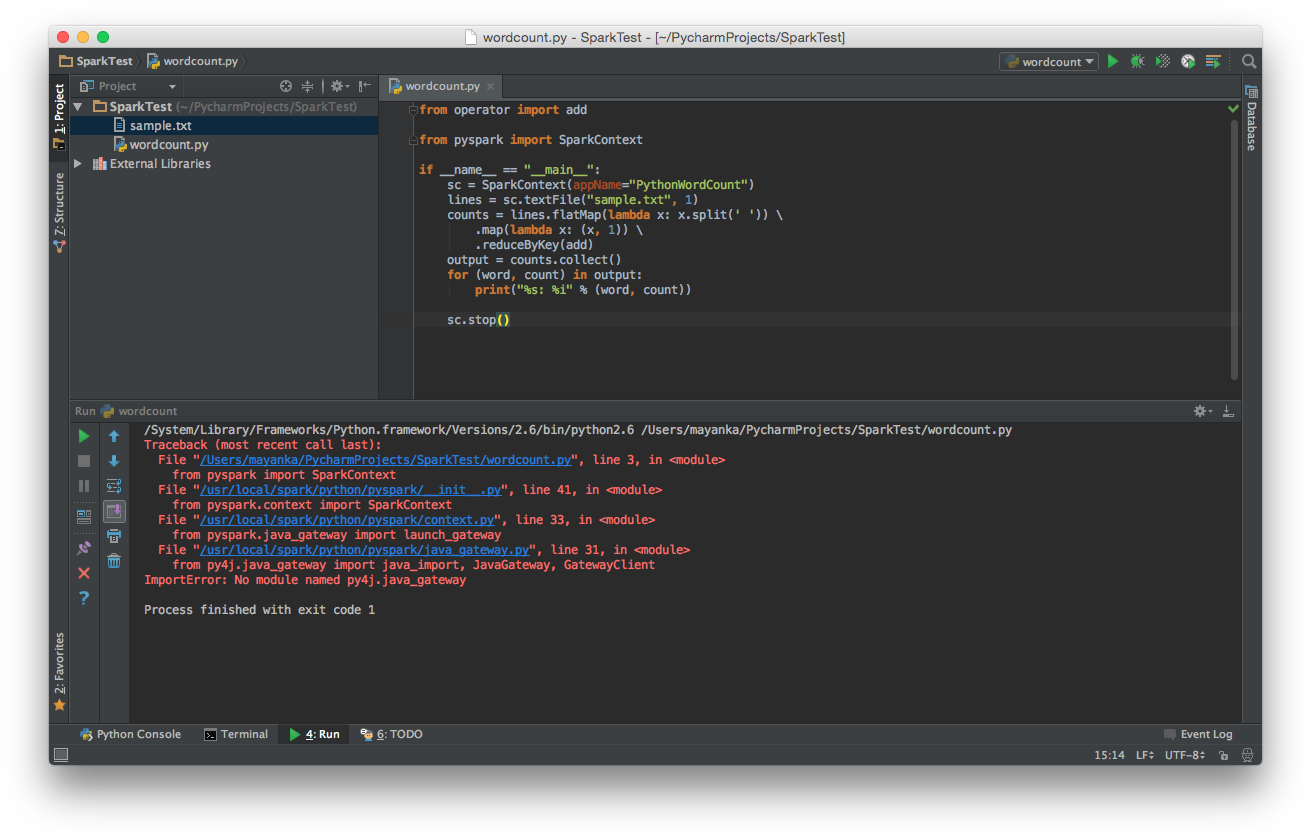Click the inspection OK checkmark in editor
The image size is (1310, 838).
click(1233, 108)
